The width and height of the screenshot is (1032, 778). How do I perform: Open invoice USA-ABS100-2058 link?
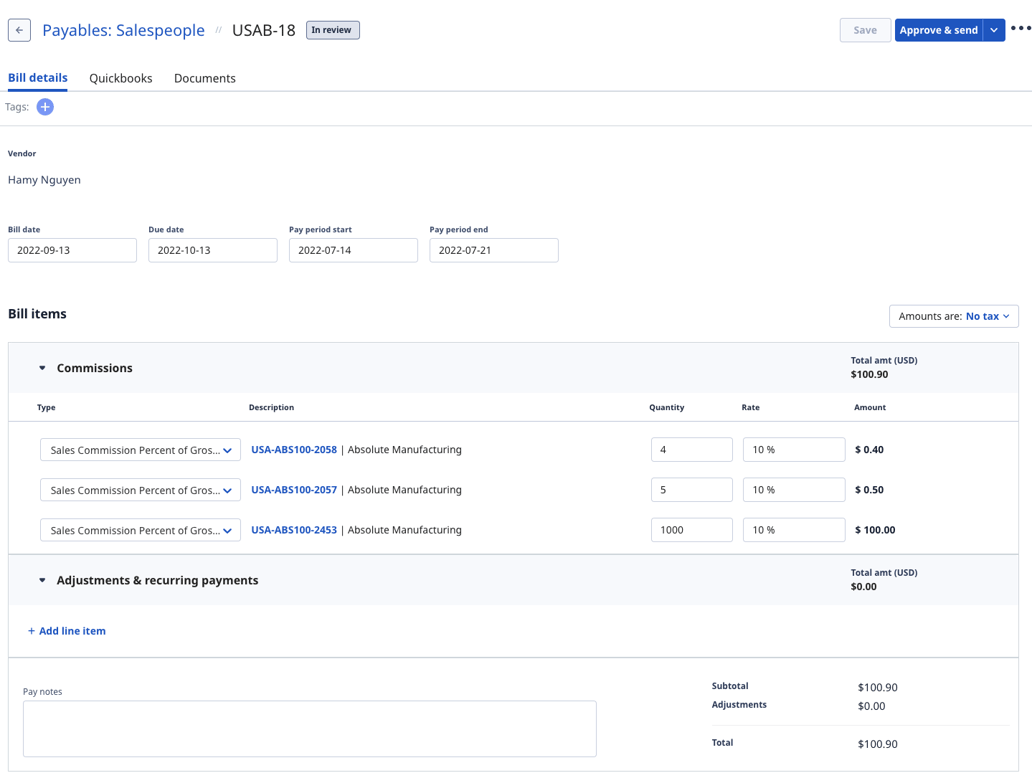(293, 449)
